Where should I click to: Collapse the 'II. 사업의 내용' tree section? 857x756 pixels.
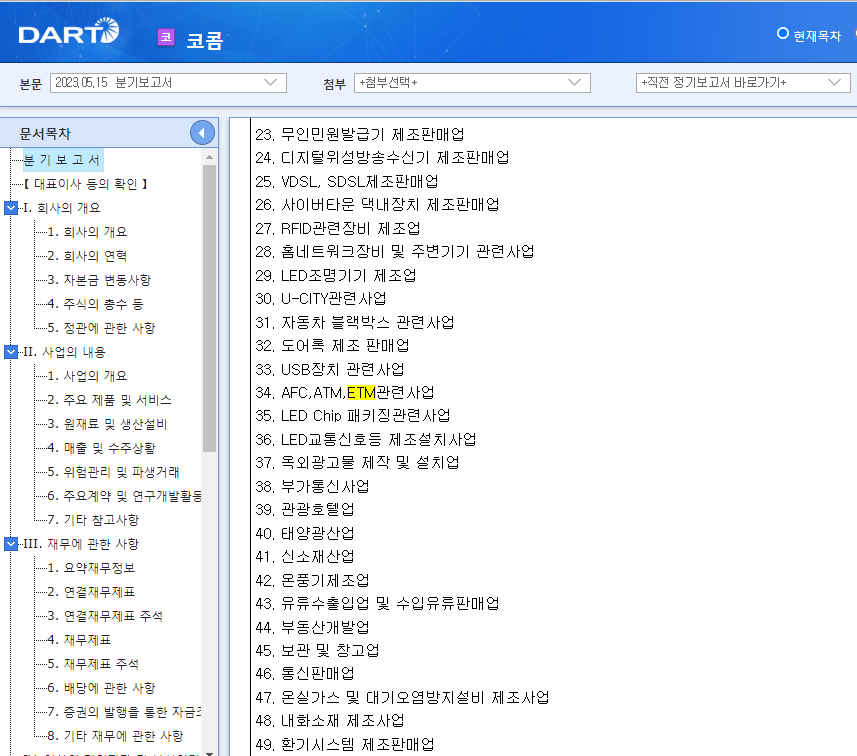point(10,352)
